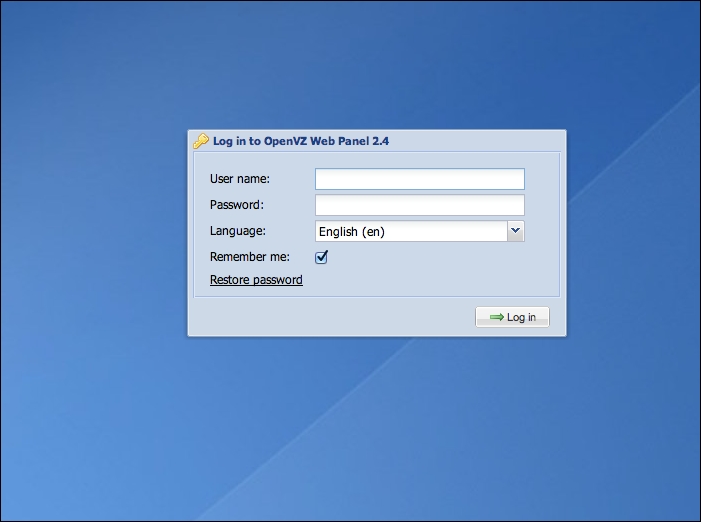This screenshot has height=522, width=701.
Task: Open the Restore password link
Action: (x=256, y=280)
